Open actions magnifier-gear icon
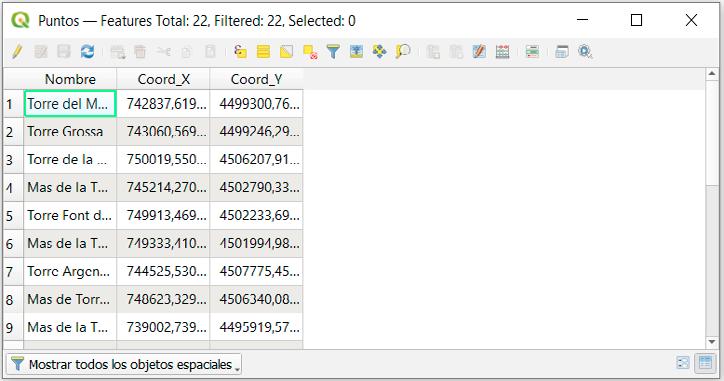The image size is (724, 381). pos(585,51)
